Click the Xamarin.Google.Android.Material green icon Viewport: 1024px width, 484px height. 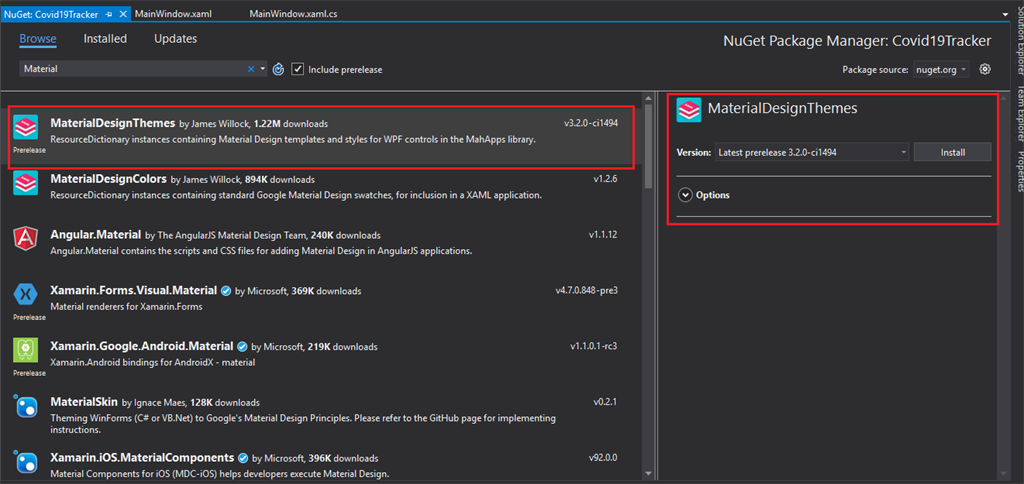coord(25,351)
